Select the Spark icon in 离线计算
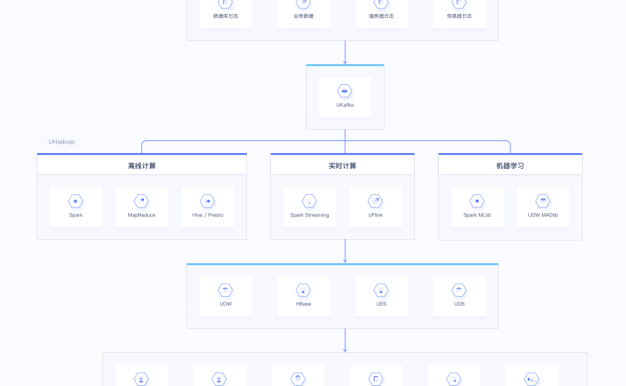The image size is (626, 386). (75, 201)
